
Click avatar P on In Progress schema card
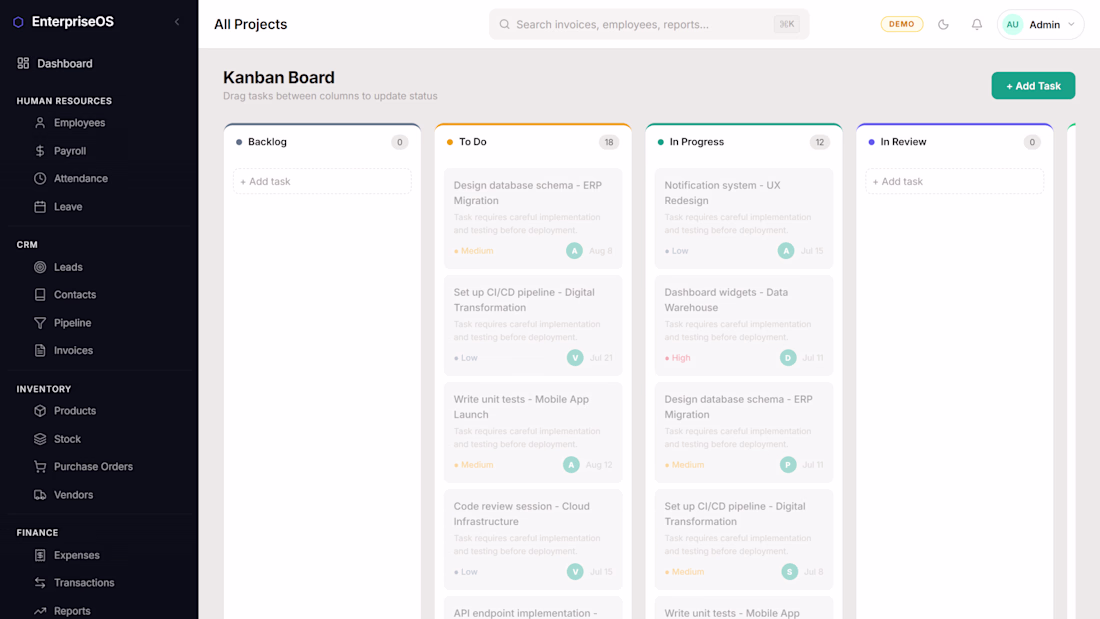[788, 465]
